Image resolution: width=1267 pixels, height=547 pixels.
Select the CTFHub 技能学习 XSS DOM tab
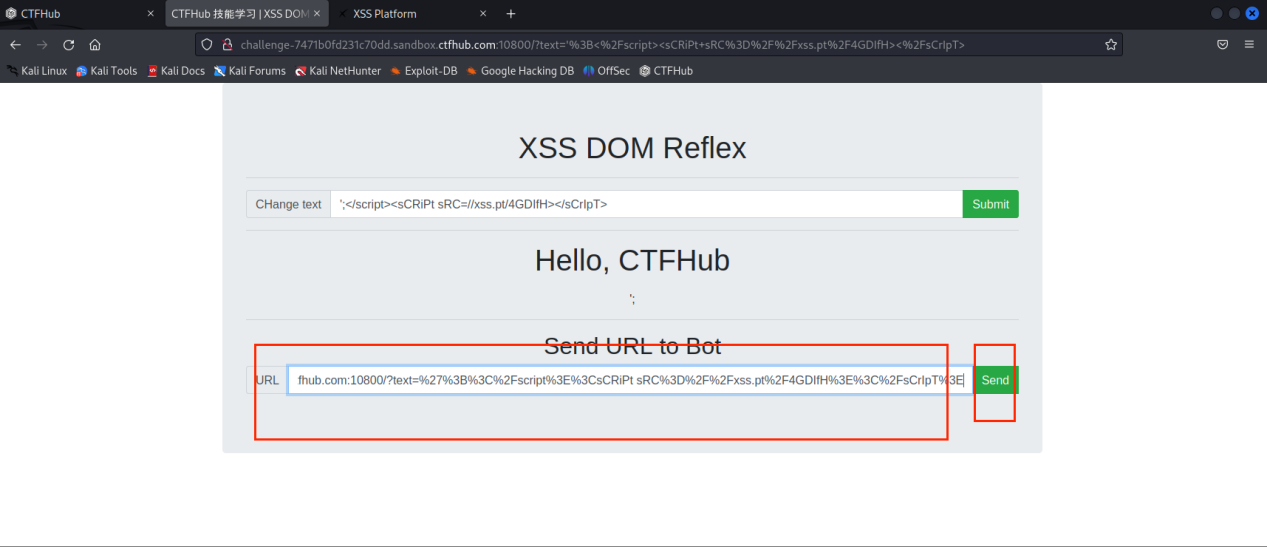click(247, 14)
